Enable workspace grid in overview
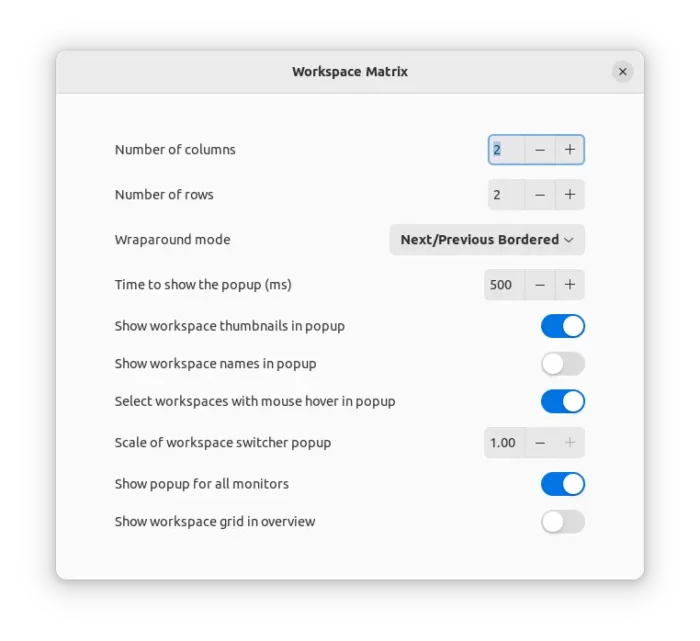The height and width of the screenshot is (641, 700). [563, 522]
